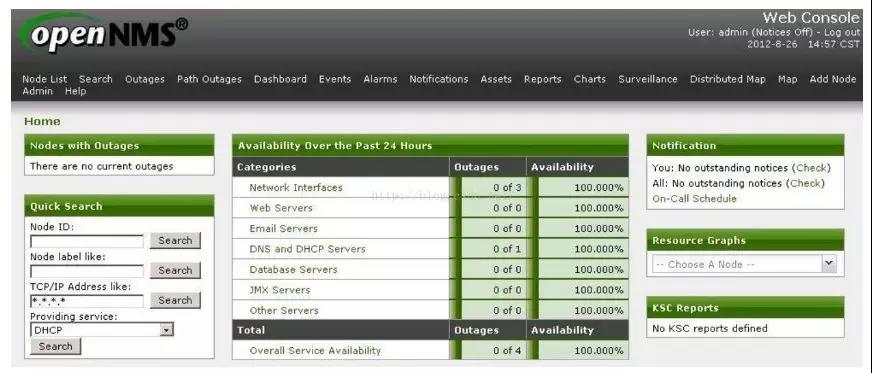
Task: Click 'There are no current outages' text
Action: tap(101, 166)
